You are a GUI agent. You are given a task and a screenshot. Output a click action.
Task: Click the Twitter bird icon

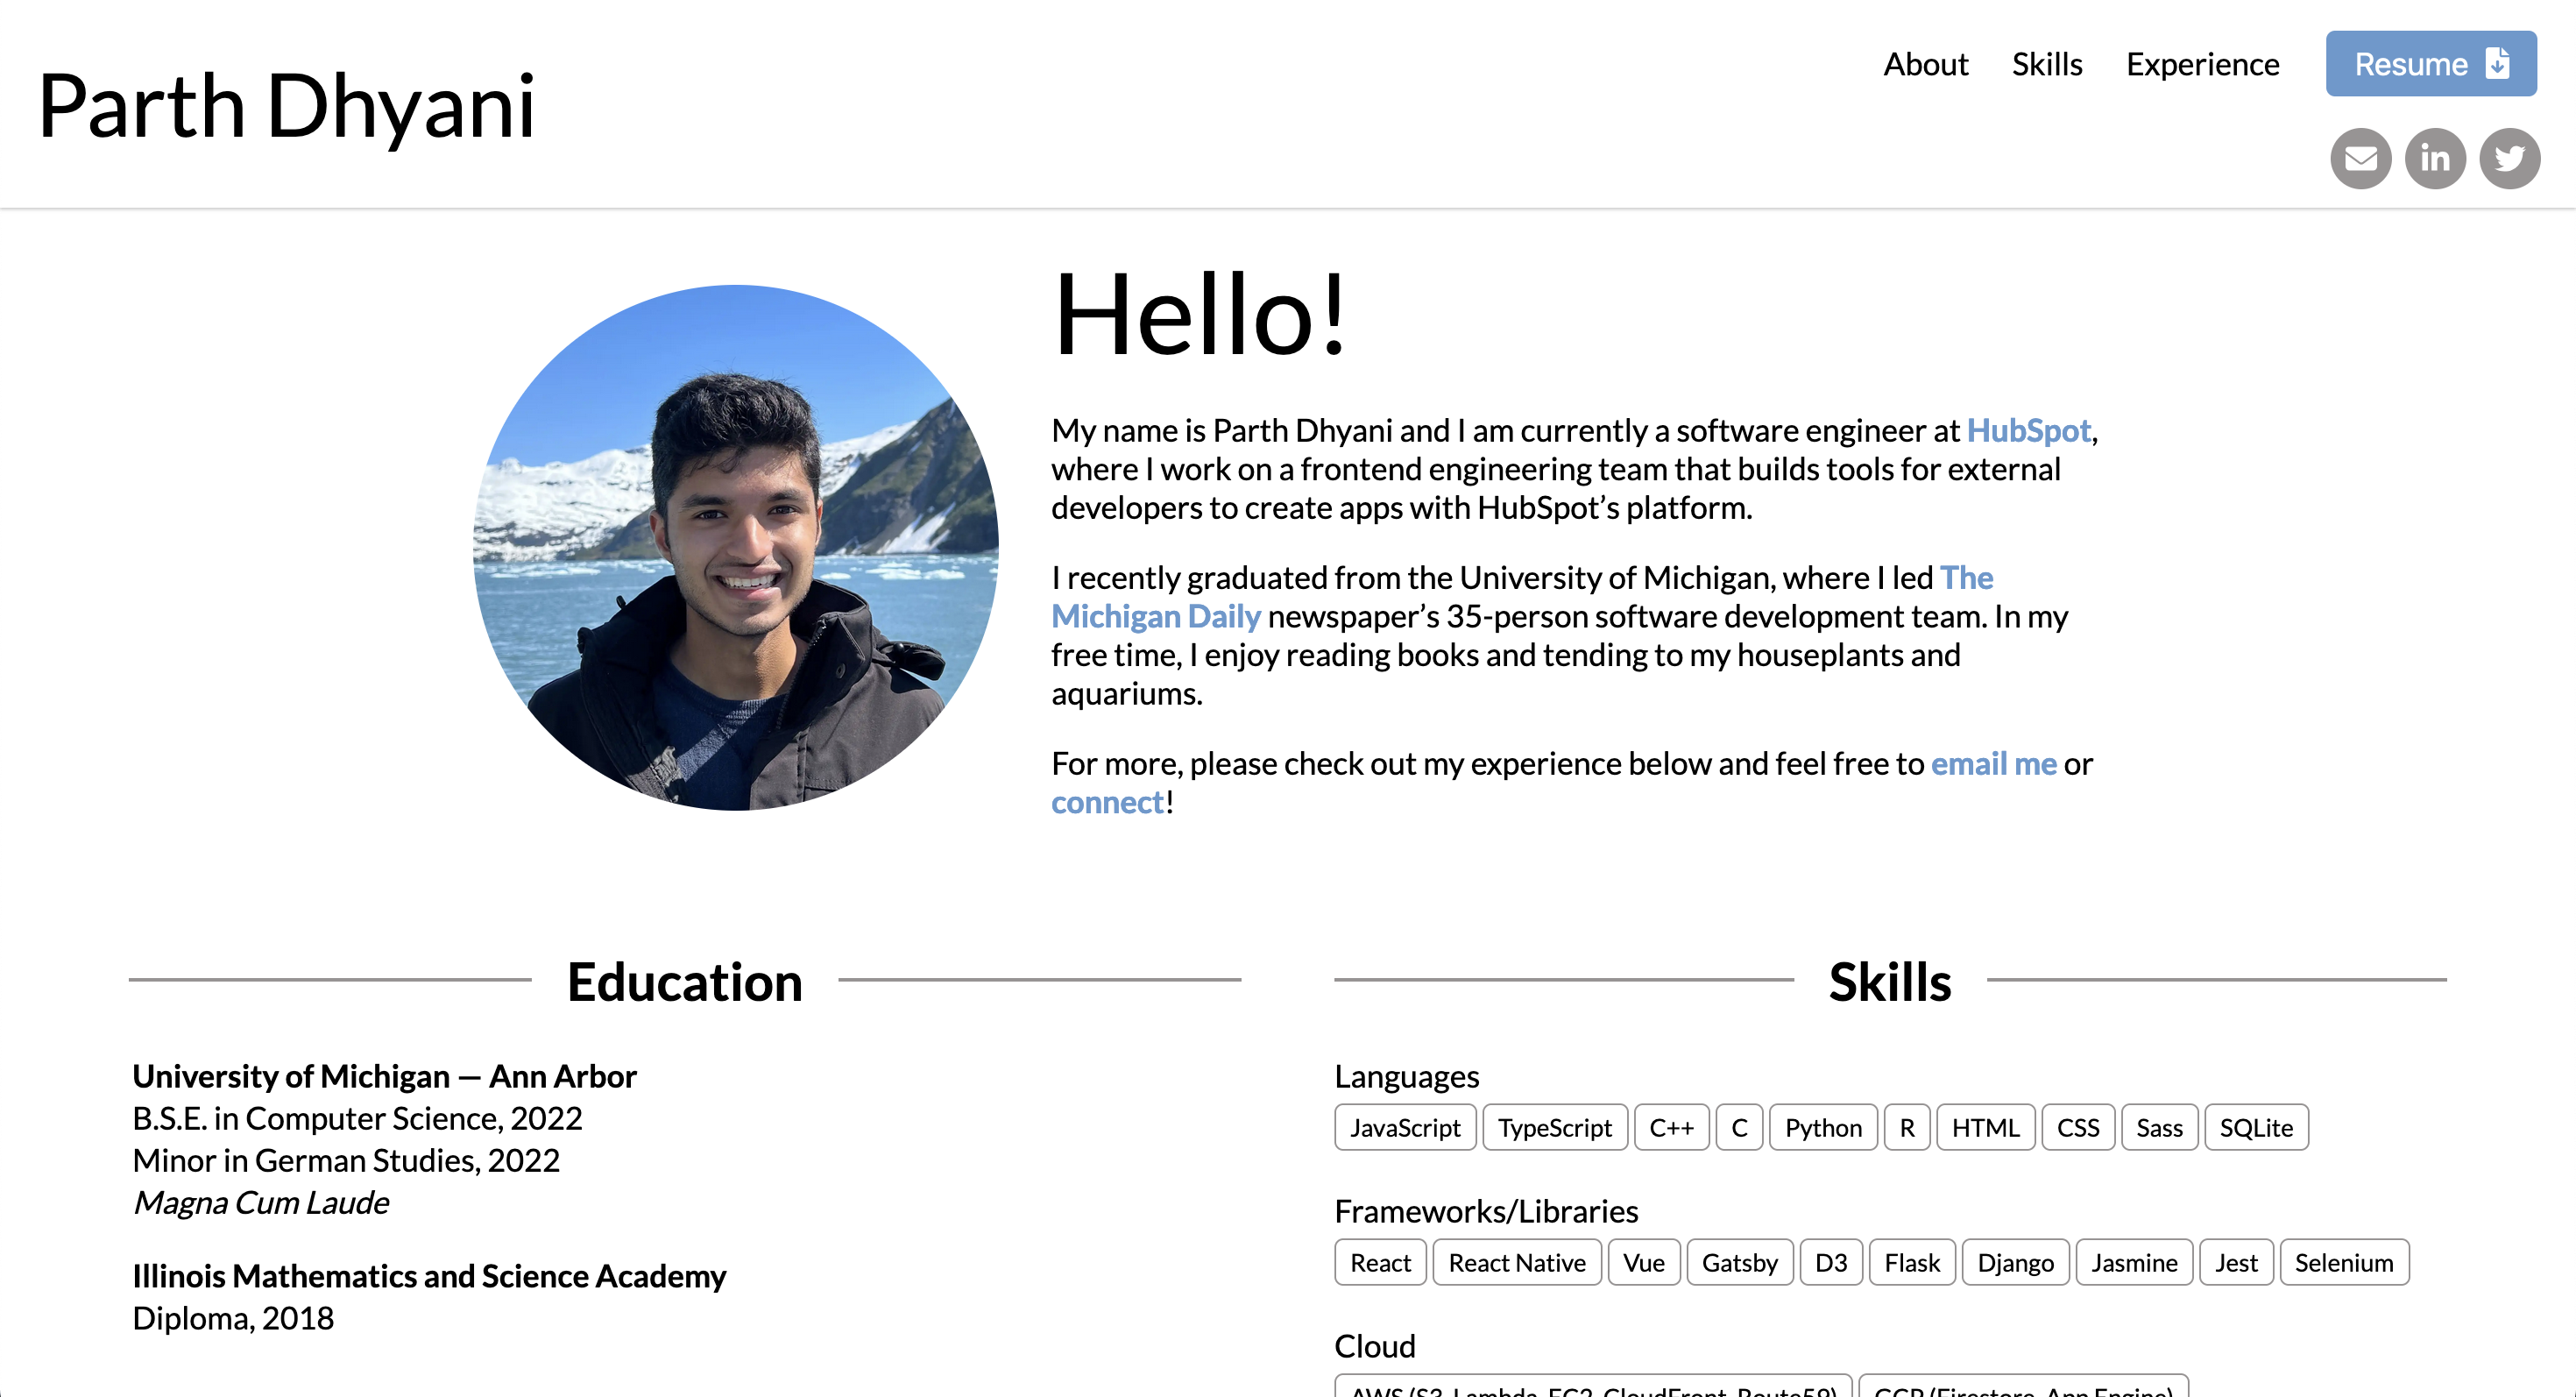pos(2509,158)
